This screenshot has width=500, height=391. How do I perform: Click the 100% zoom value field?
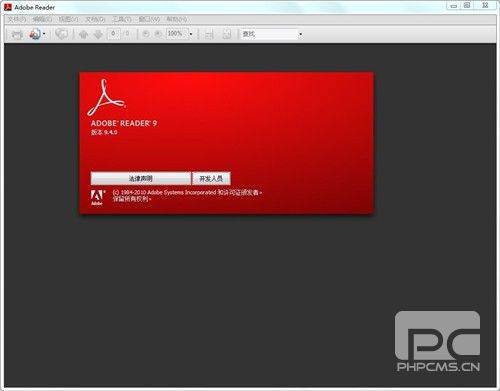[x=177, y=34]
